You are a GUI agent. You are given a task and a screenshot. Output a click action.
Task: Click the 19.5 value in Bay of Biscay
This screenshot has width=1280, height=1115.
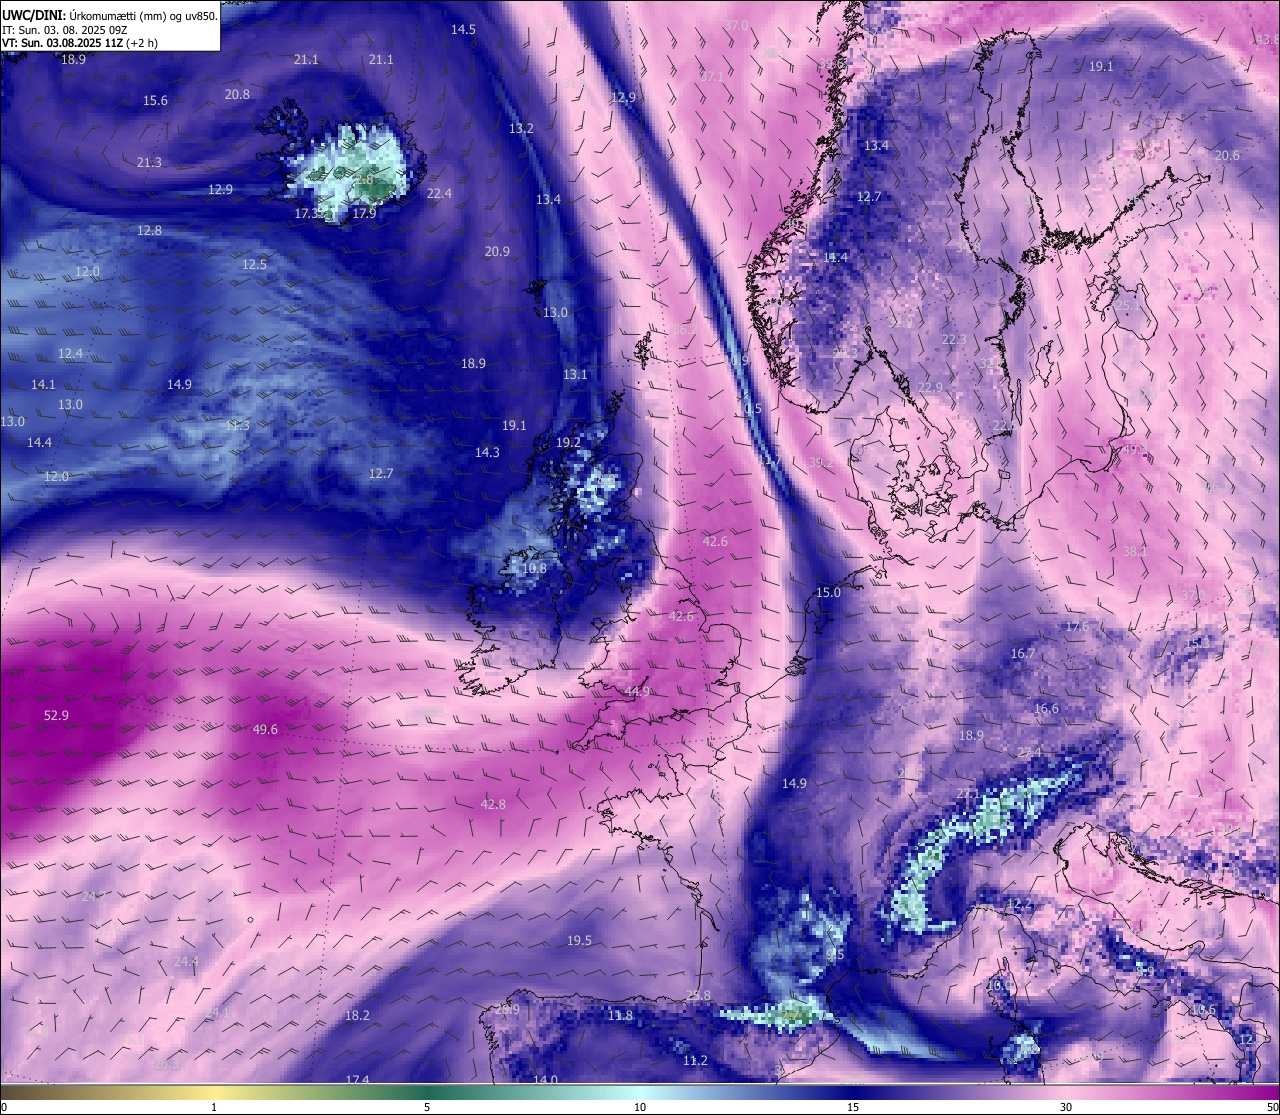click(579, 940)
